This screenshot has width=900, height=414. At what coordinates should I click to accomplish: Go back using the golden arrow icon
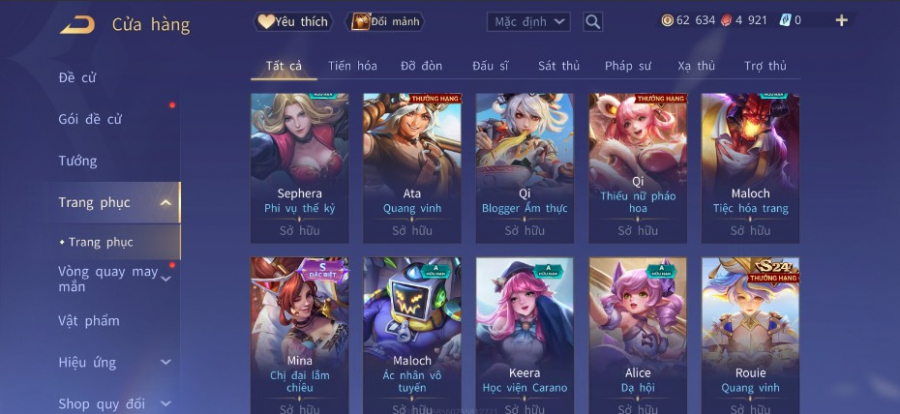77,25
